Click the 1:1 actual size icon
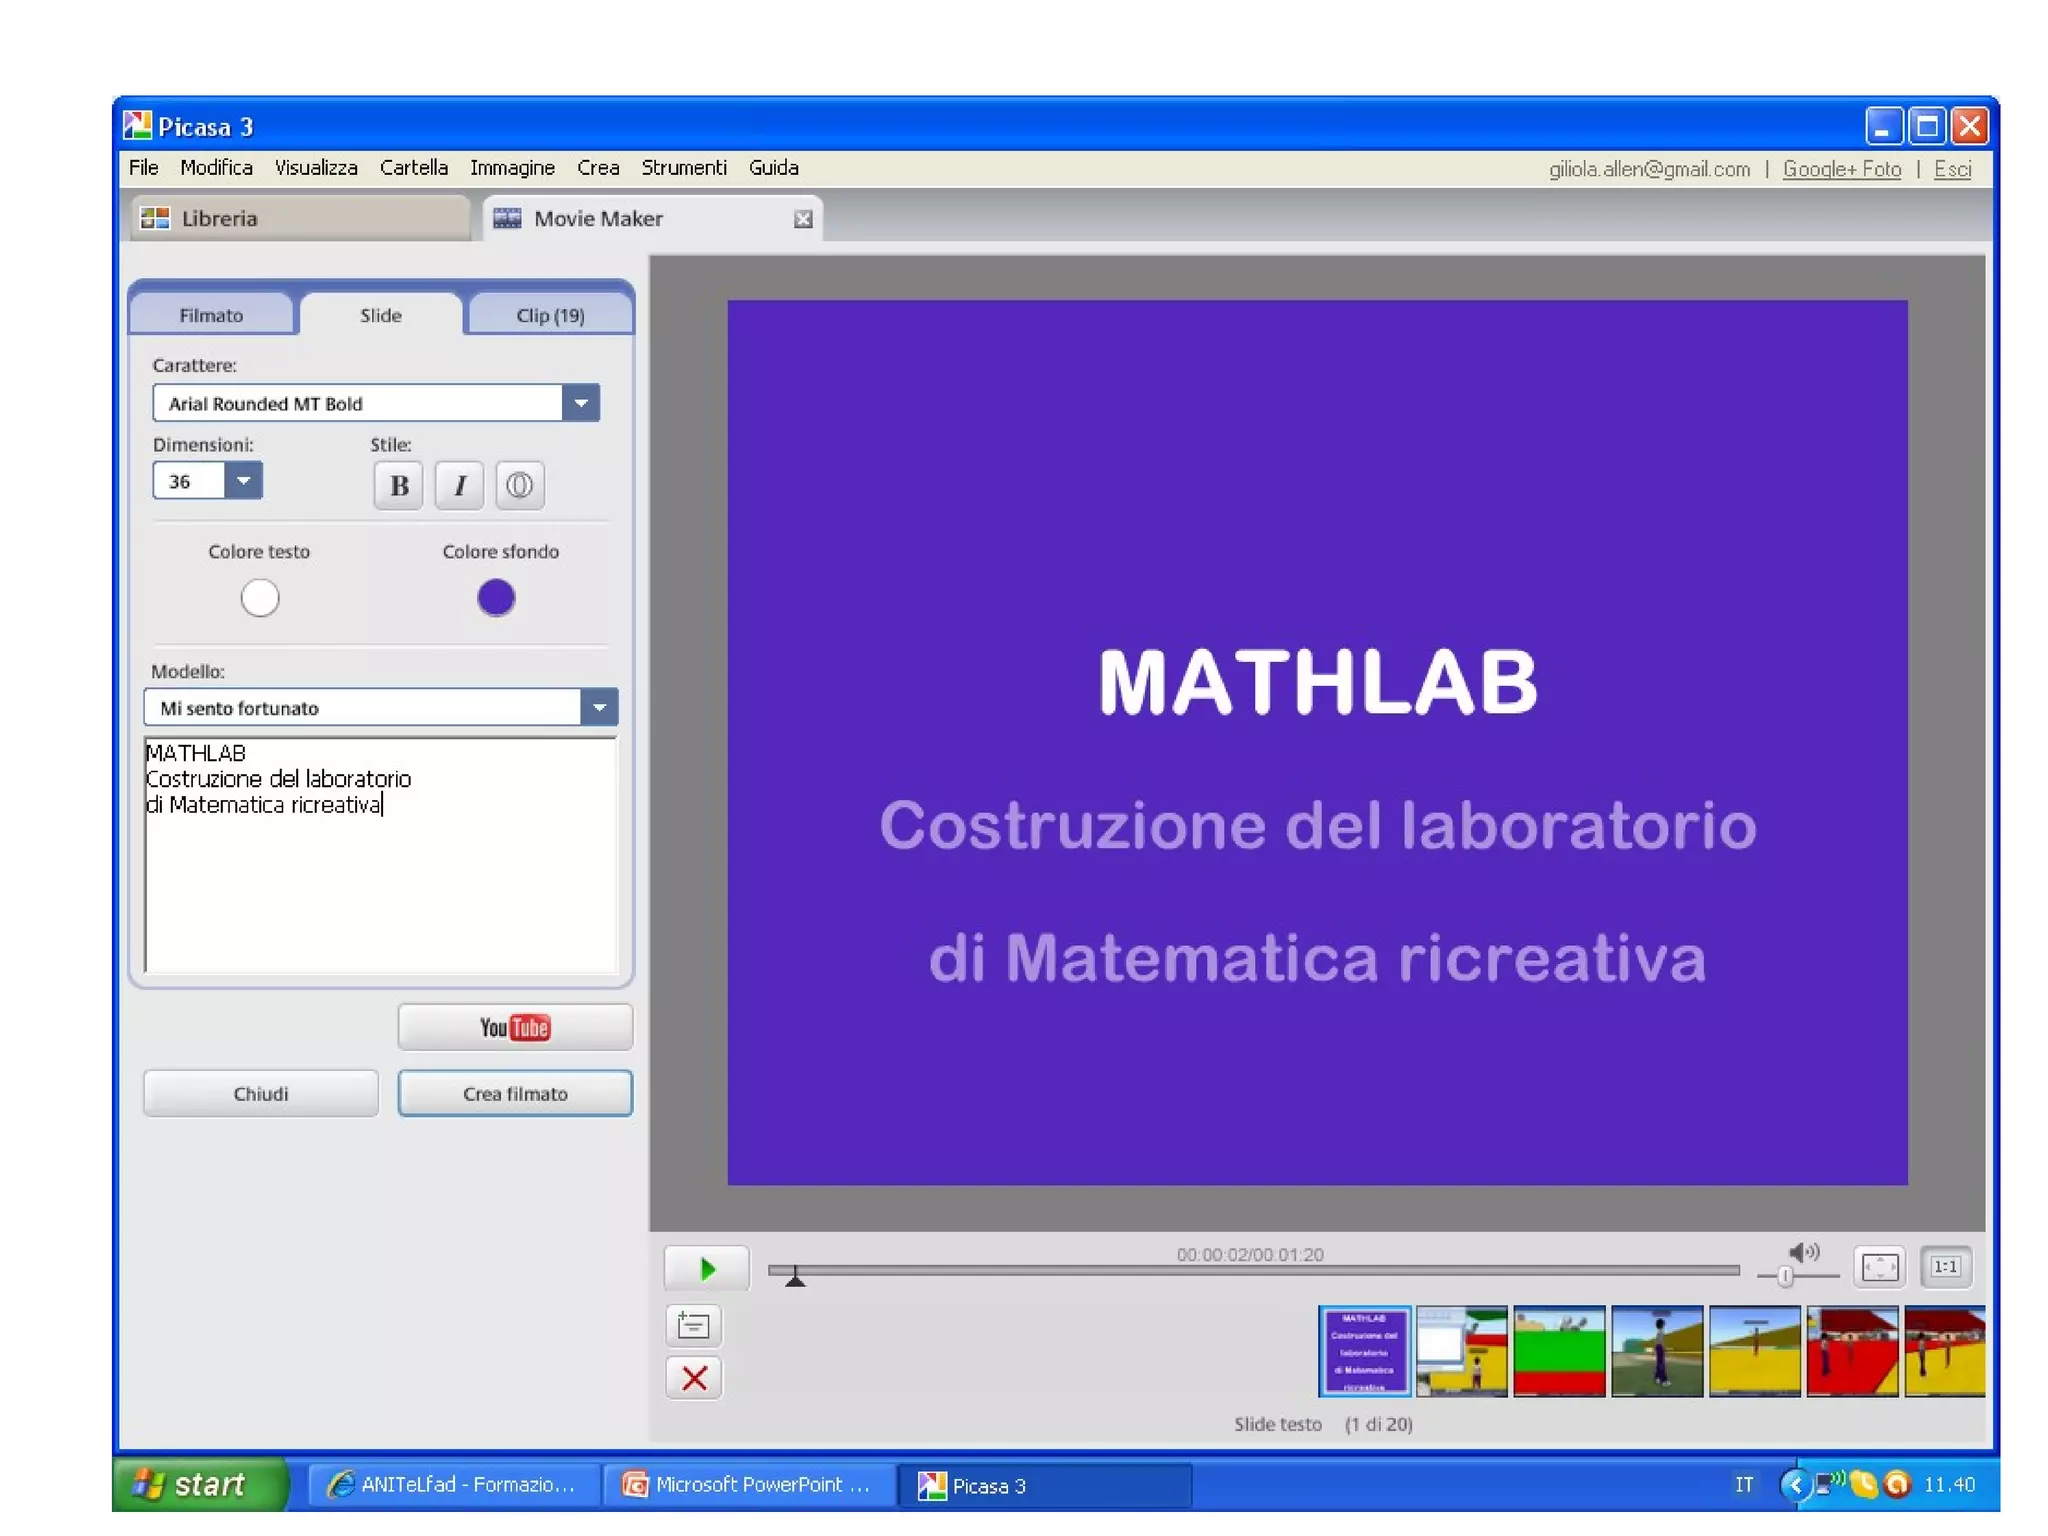The image size is (2048, 1536). pyautogui.click(x=1945, y=1267)
